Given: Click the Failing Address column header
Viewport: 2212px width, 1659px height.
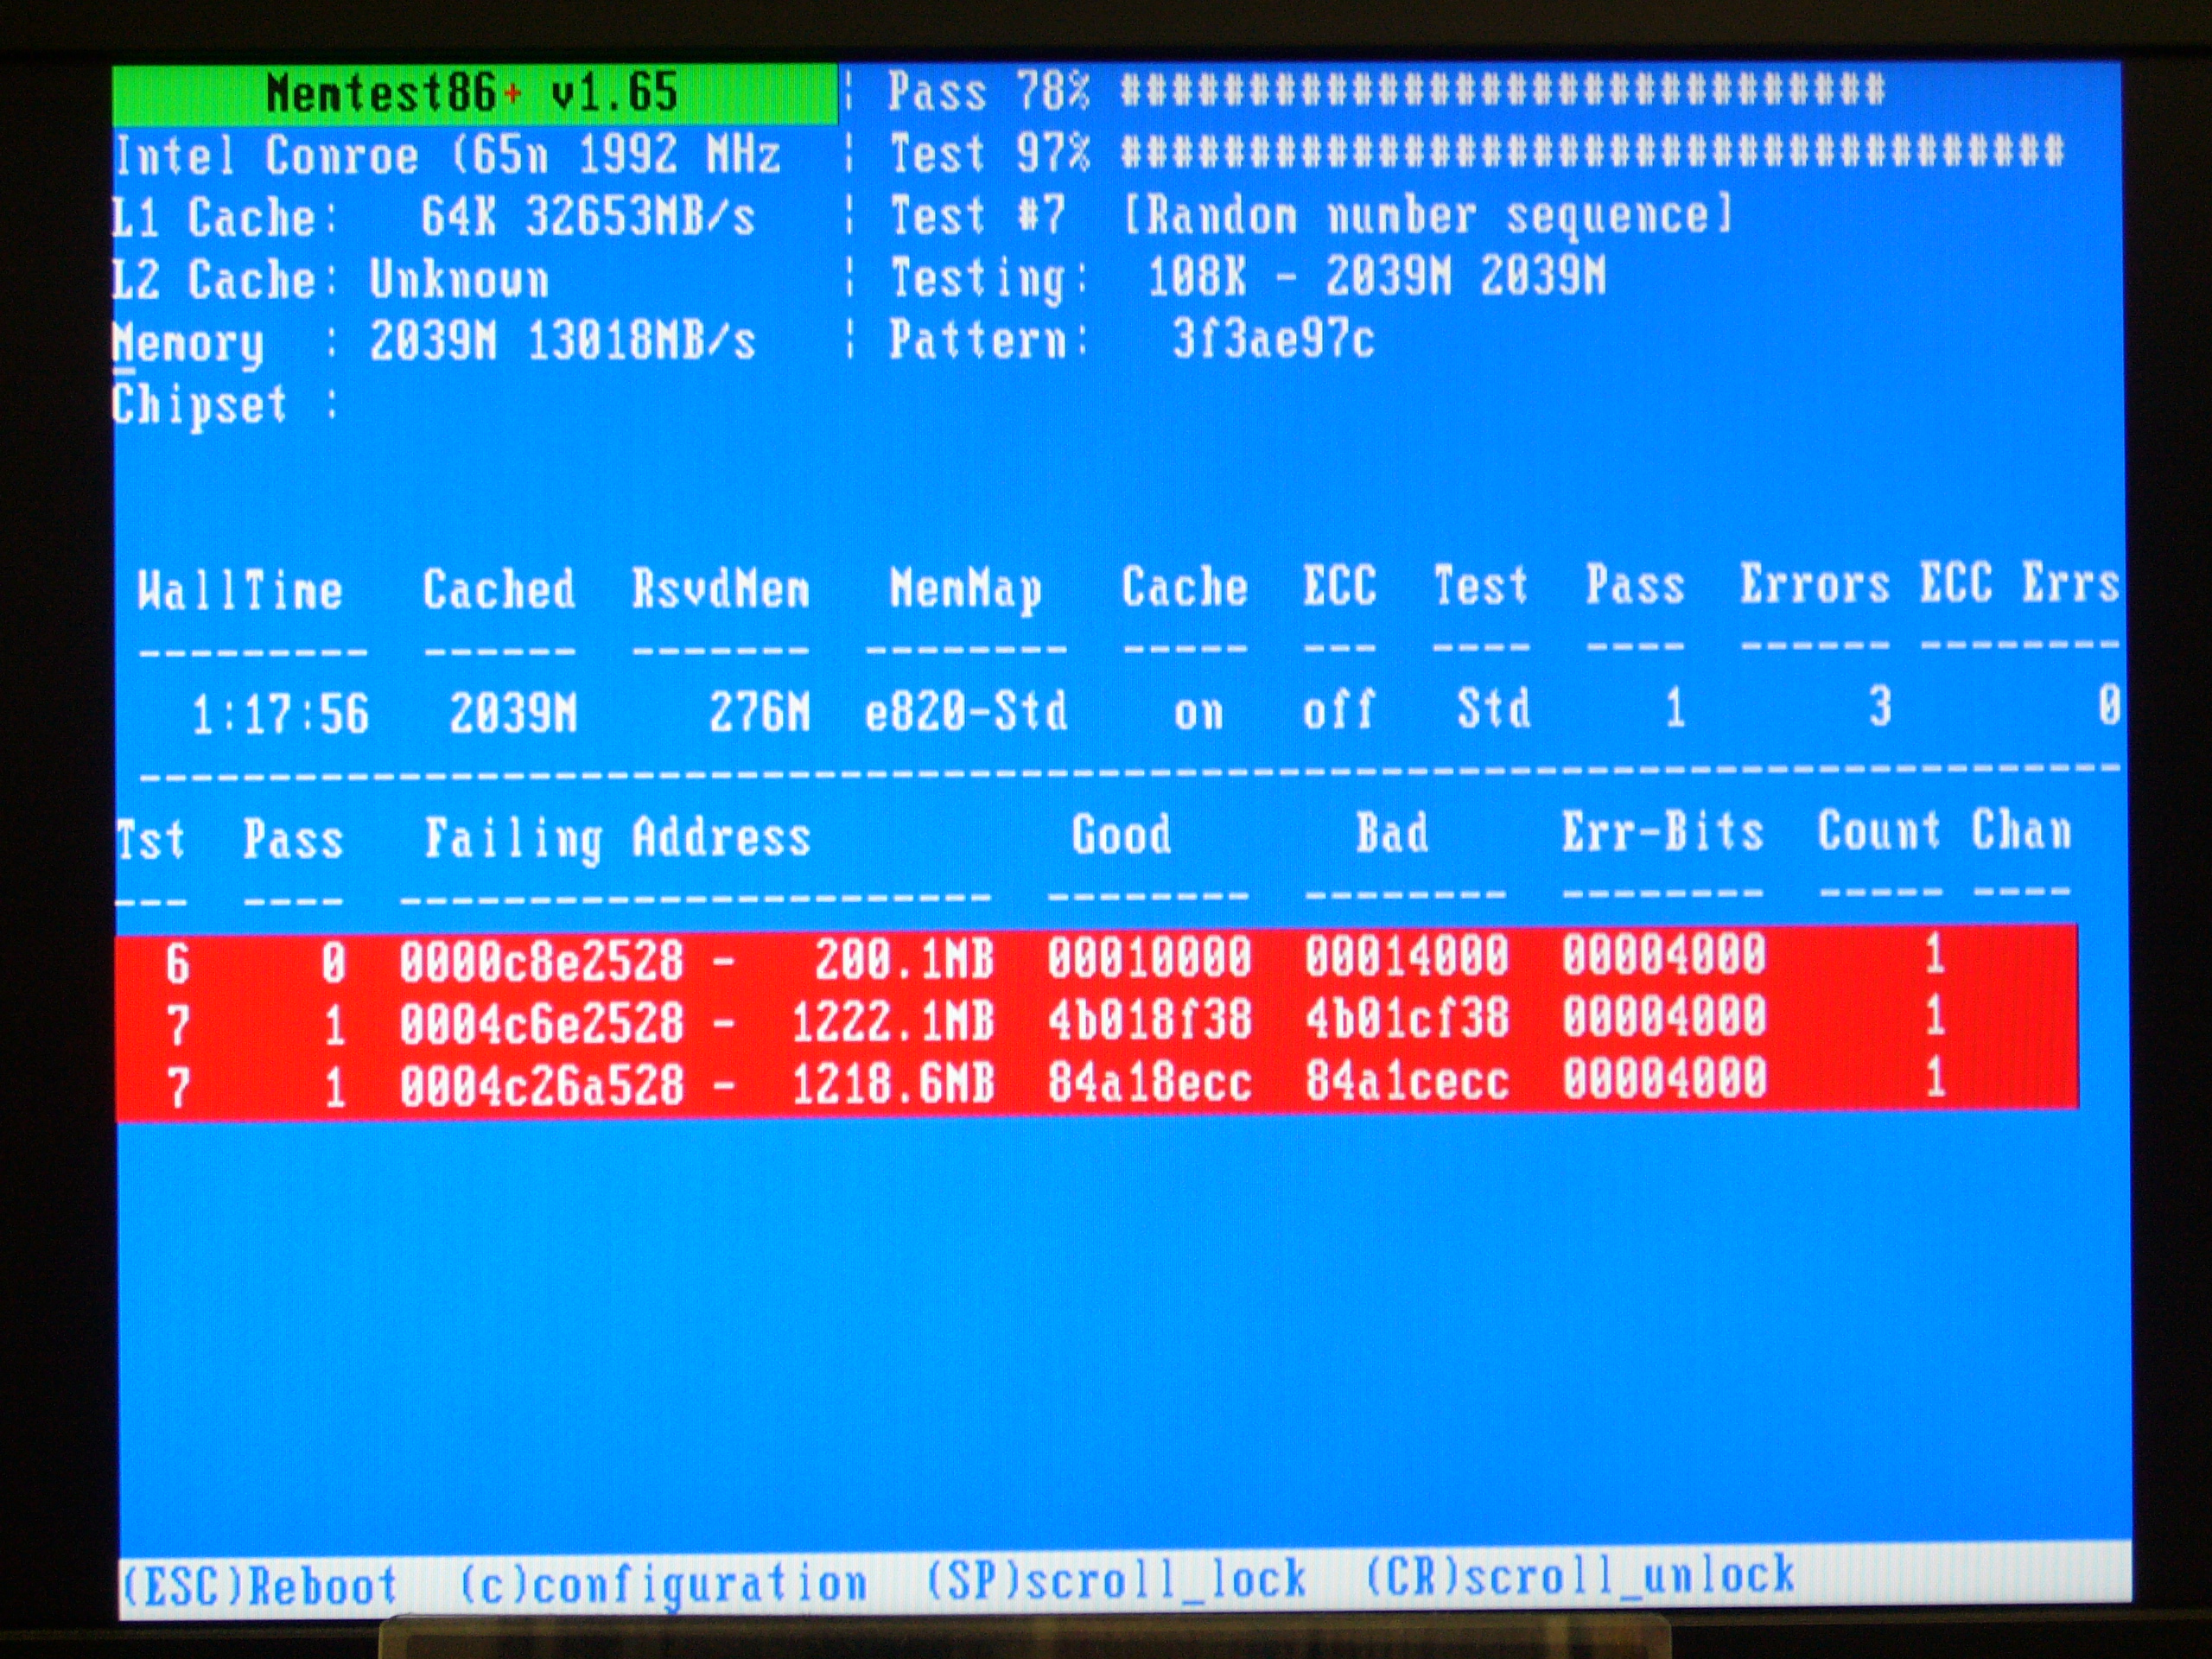Looking at the screenshot, I should pyautogui.click(x=617, y=838).
